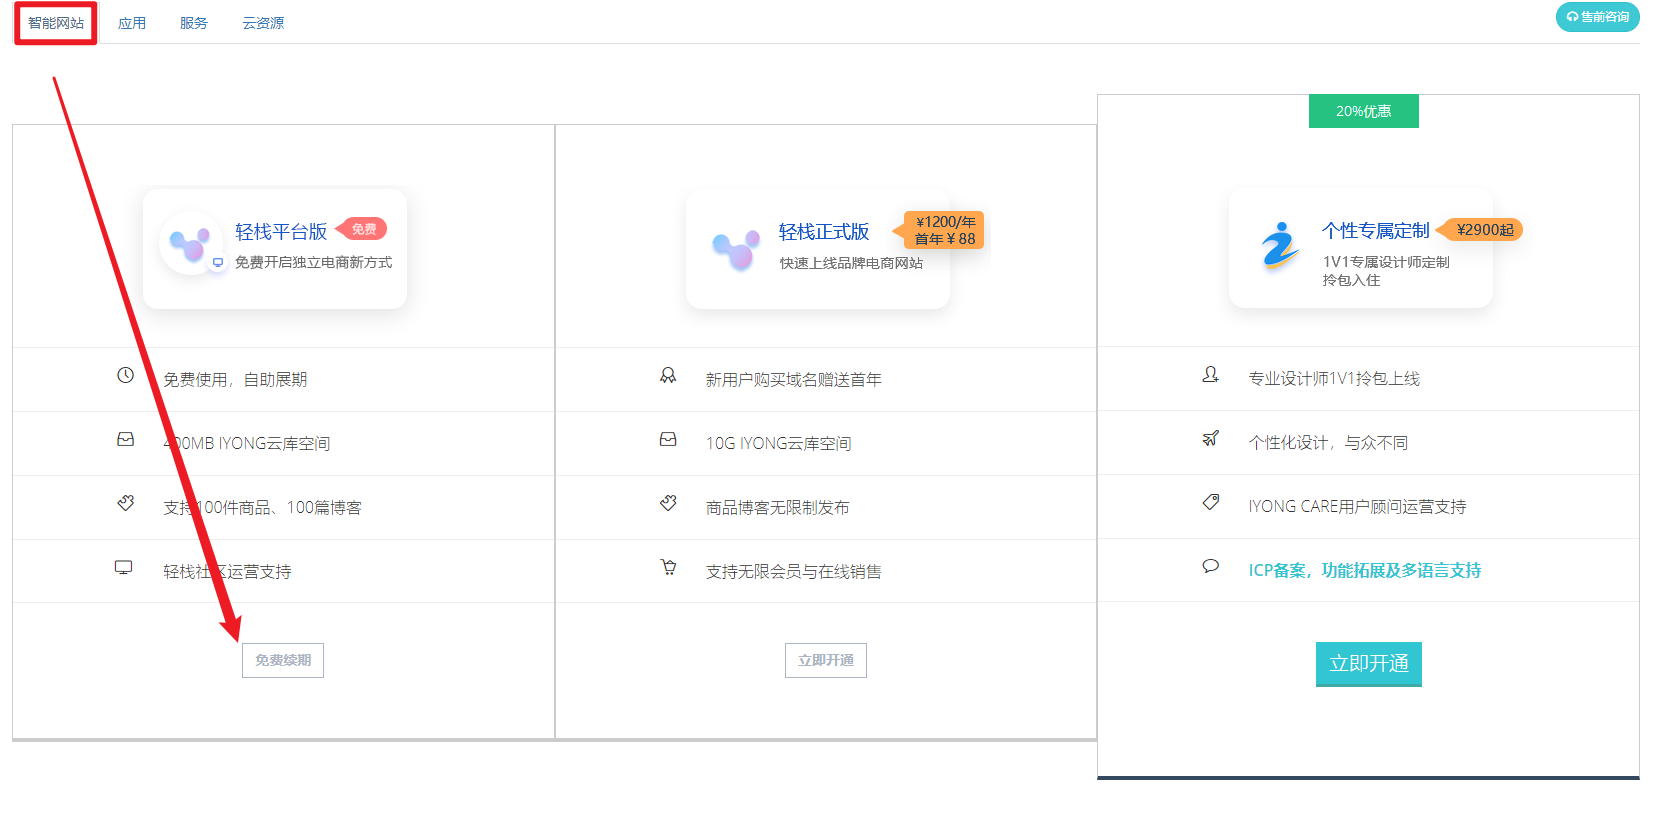This screenshot has width=1655, height=822.
Task: Select the 20%优惠 green badge
Action: click(x=1364, y=111)
